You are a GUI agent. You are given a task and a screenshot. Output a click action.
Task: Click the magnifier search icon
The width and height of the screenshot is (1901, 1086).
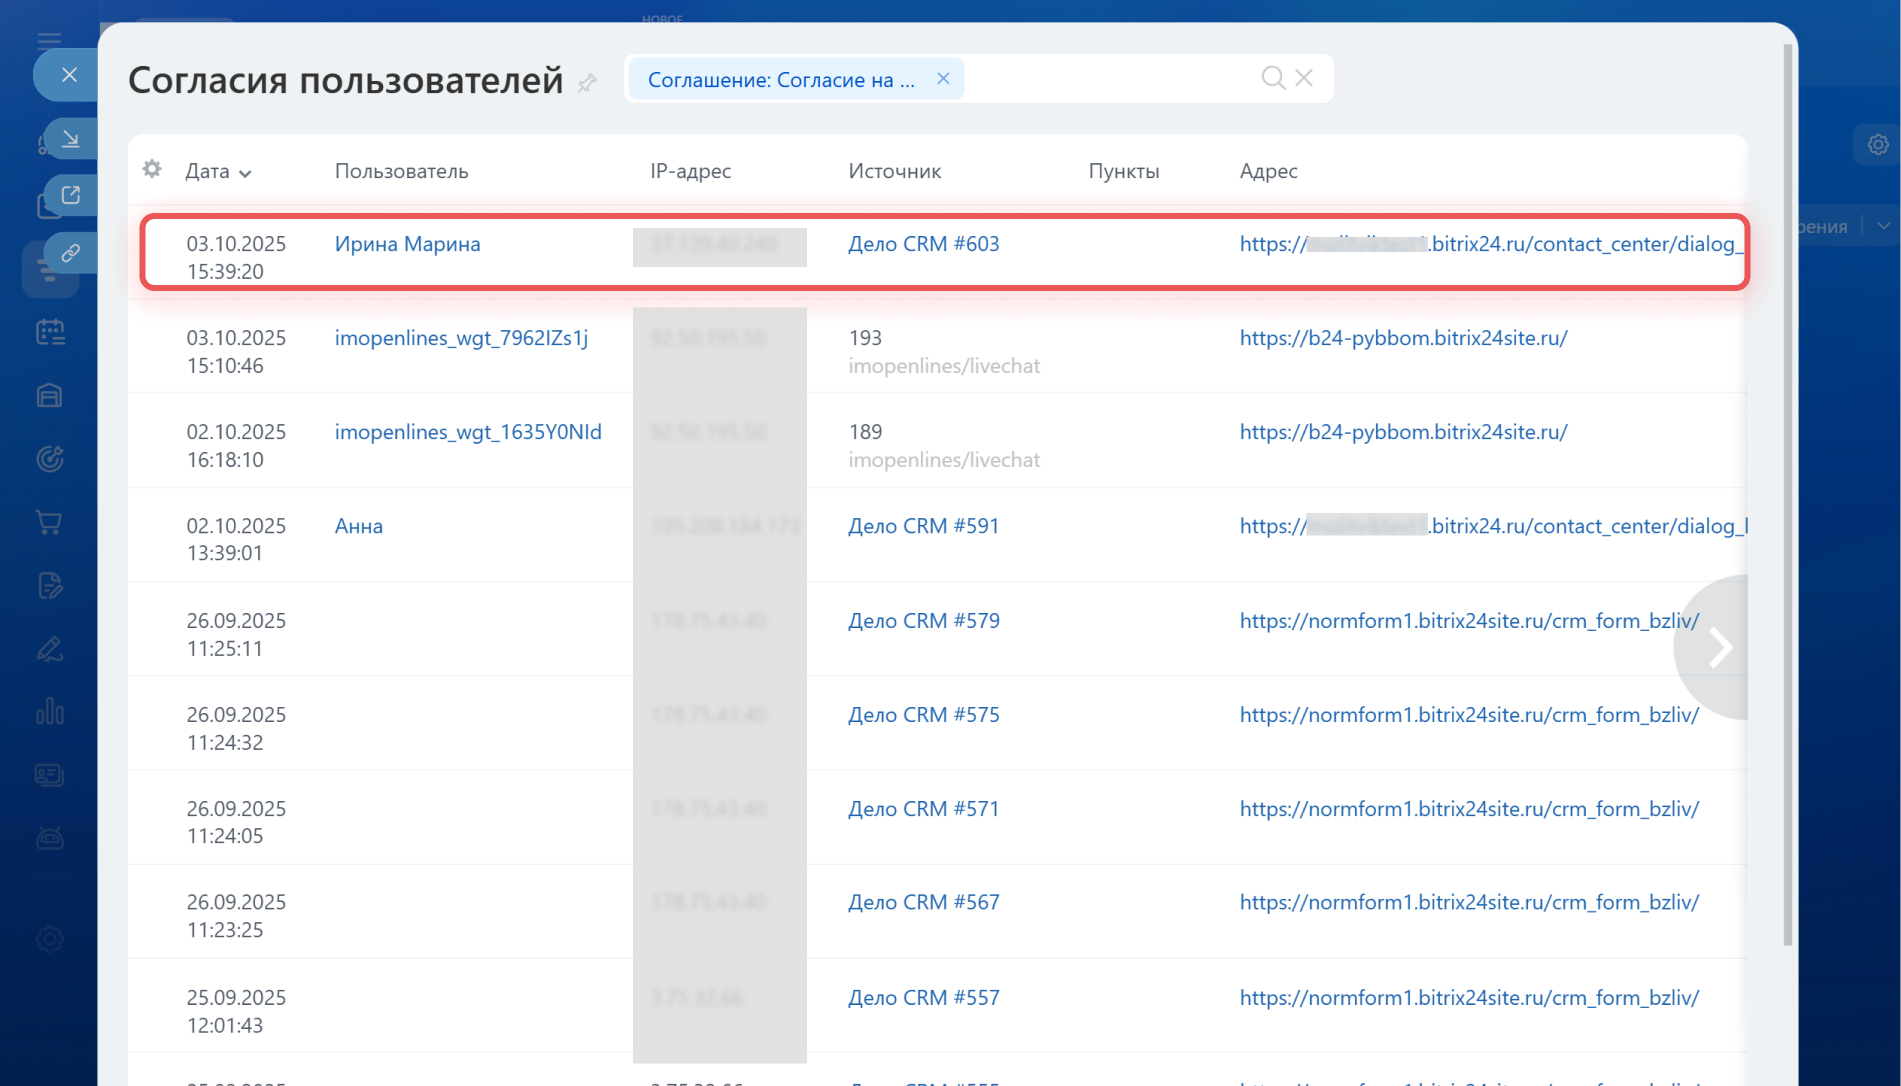click(x=1272, y=78)
